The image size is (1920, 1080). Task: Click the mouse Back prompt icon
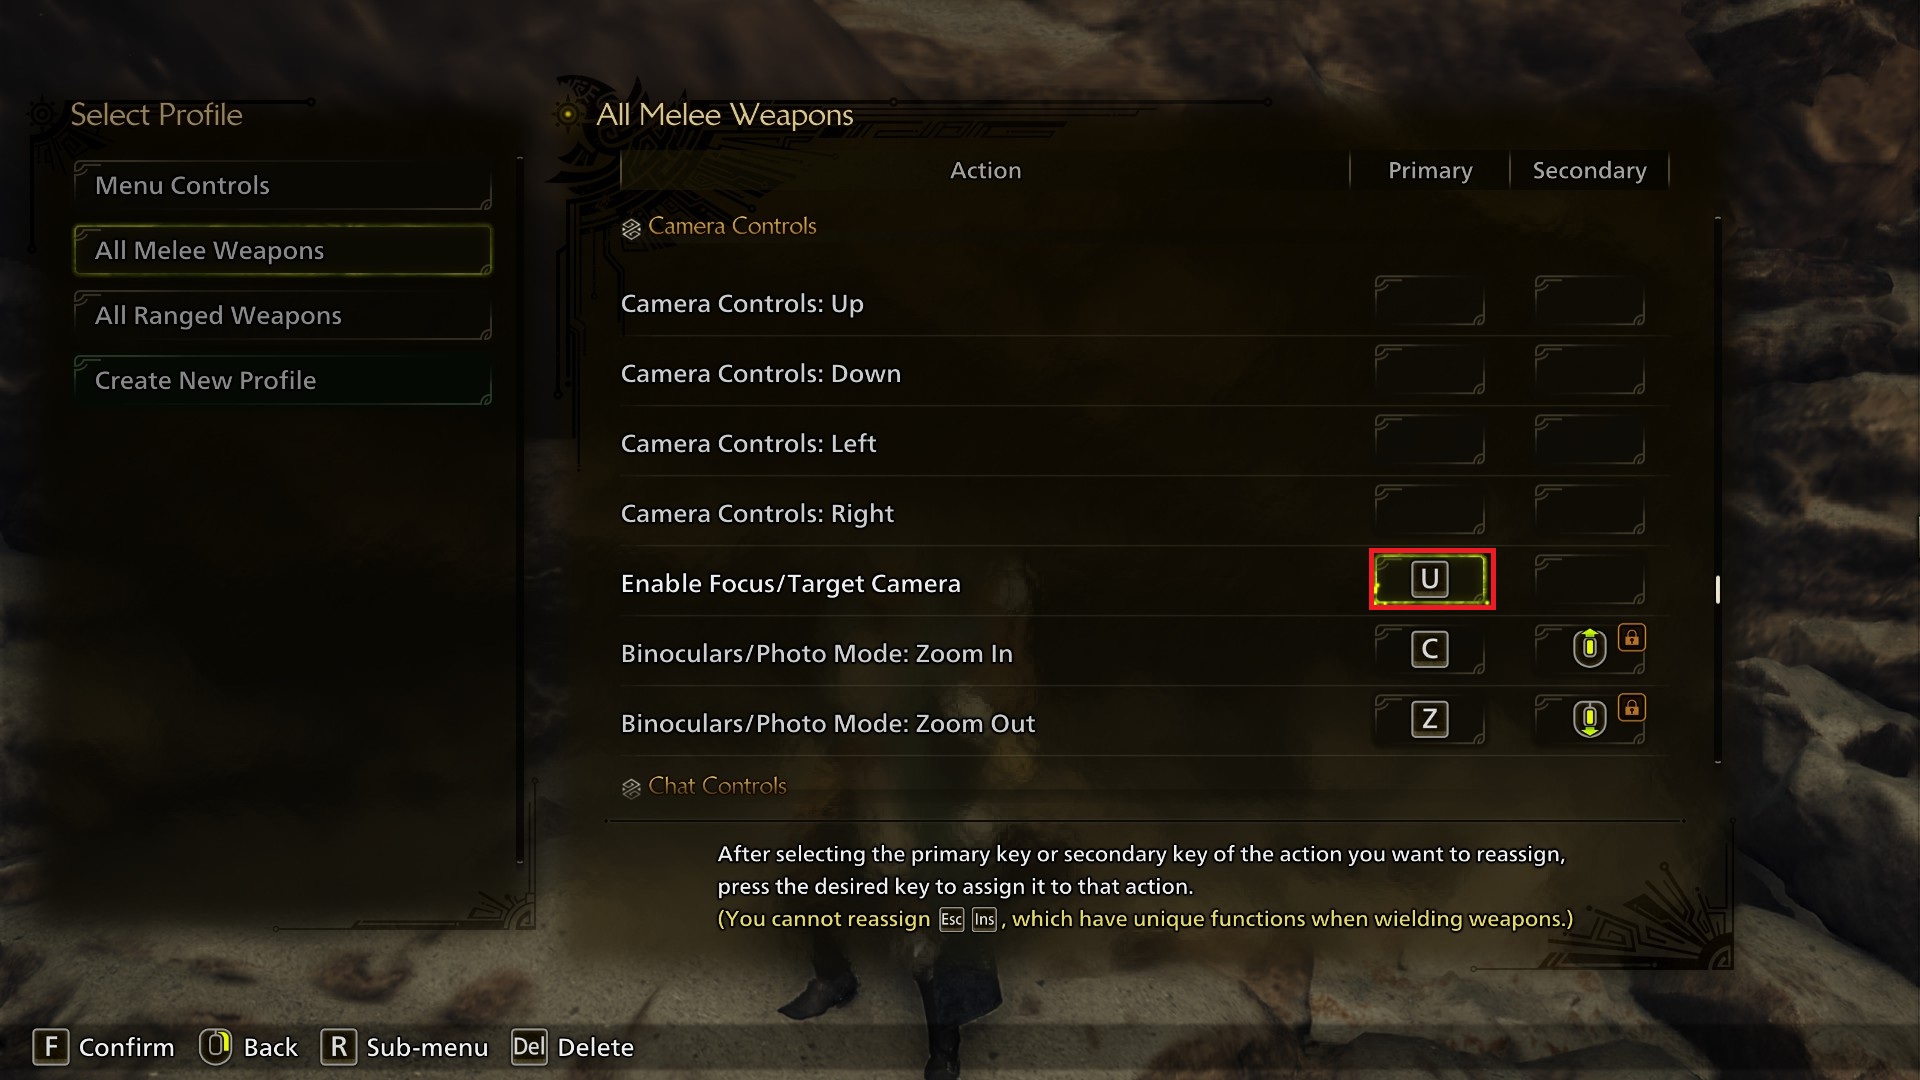[x=215, y=1047]
